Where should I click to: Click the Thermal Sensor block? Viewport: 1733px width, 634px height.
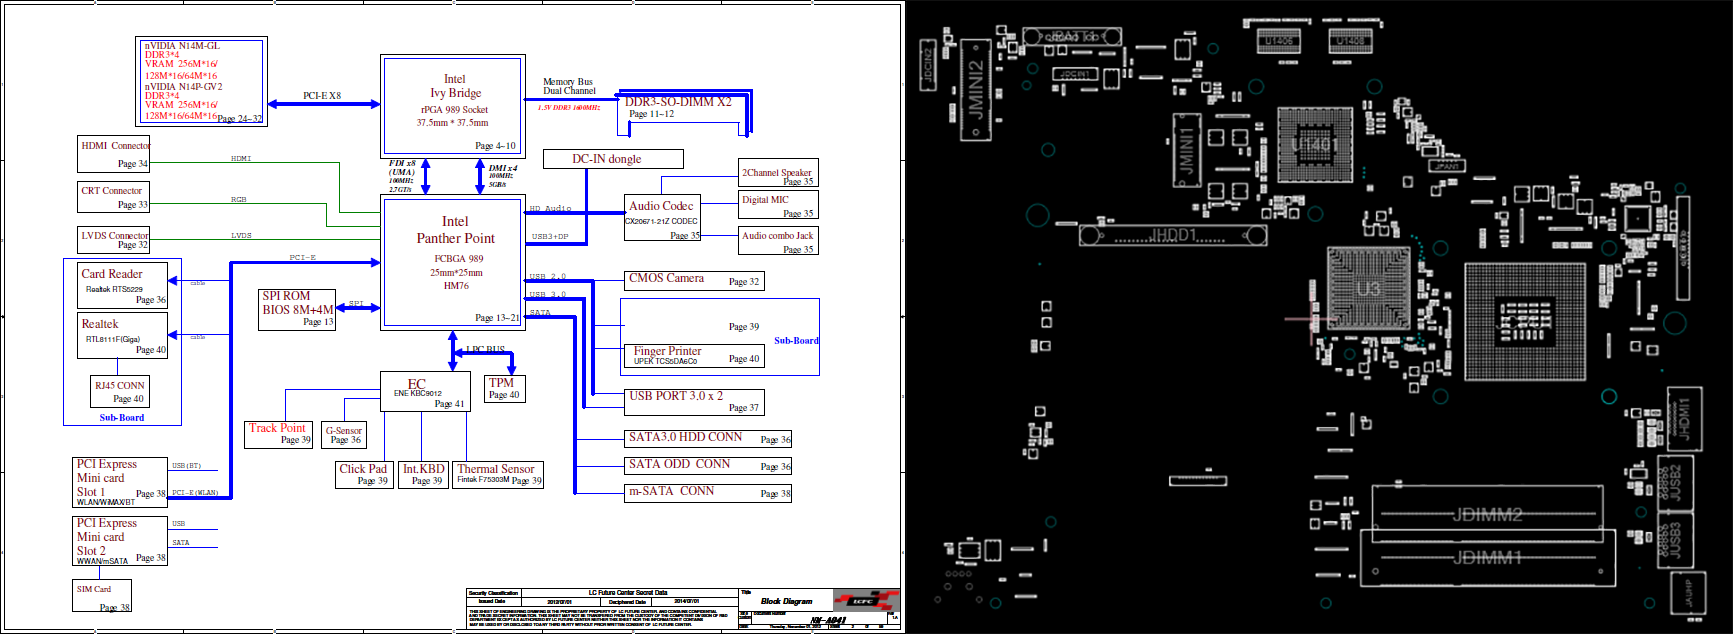click(x=499, y=474)
